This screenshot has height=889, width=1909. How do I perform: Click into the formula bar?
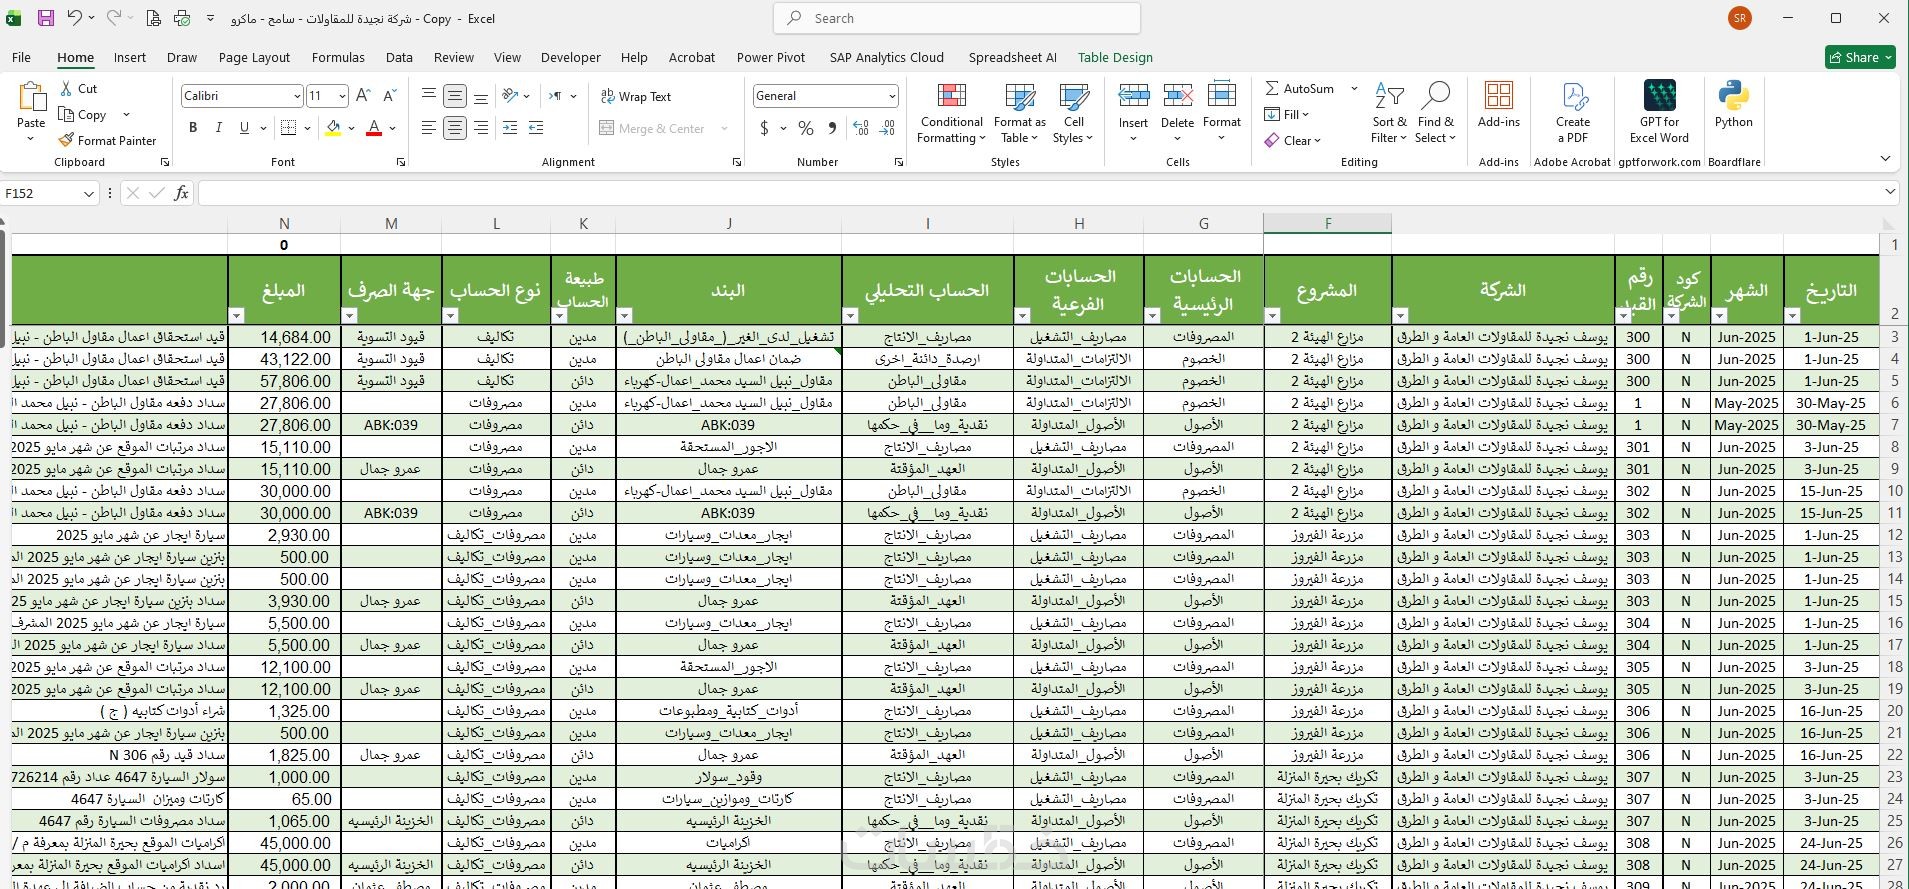point(1040,193)
